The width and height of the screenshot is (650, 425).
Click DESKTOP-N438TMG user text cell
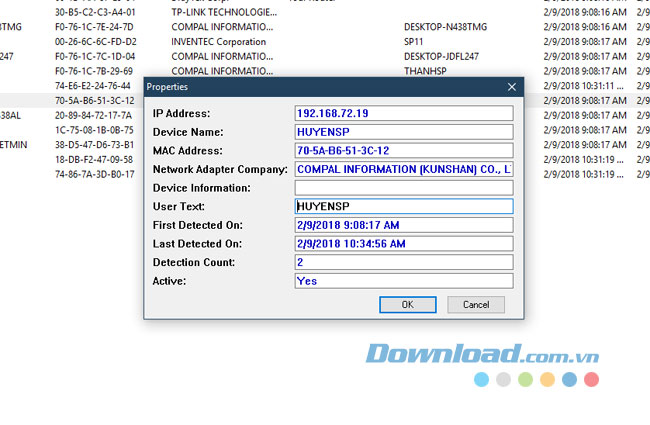446,27
